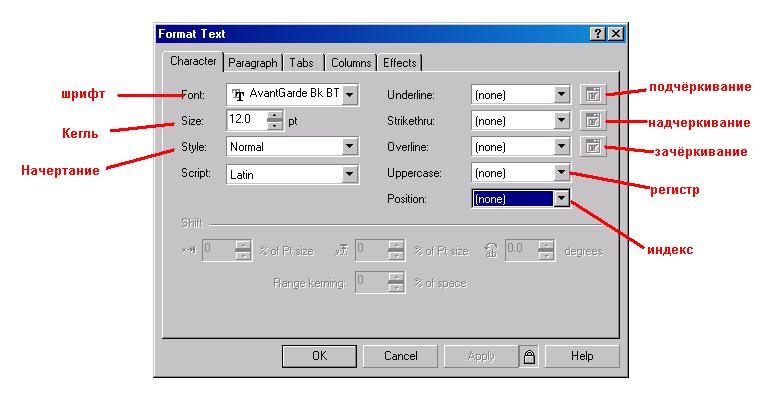This screenshot has height=394, width=767.
Task: Click the vertical shift value field
Action: point(372,250)
